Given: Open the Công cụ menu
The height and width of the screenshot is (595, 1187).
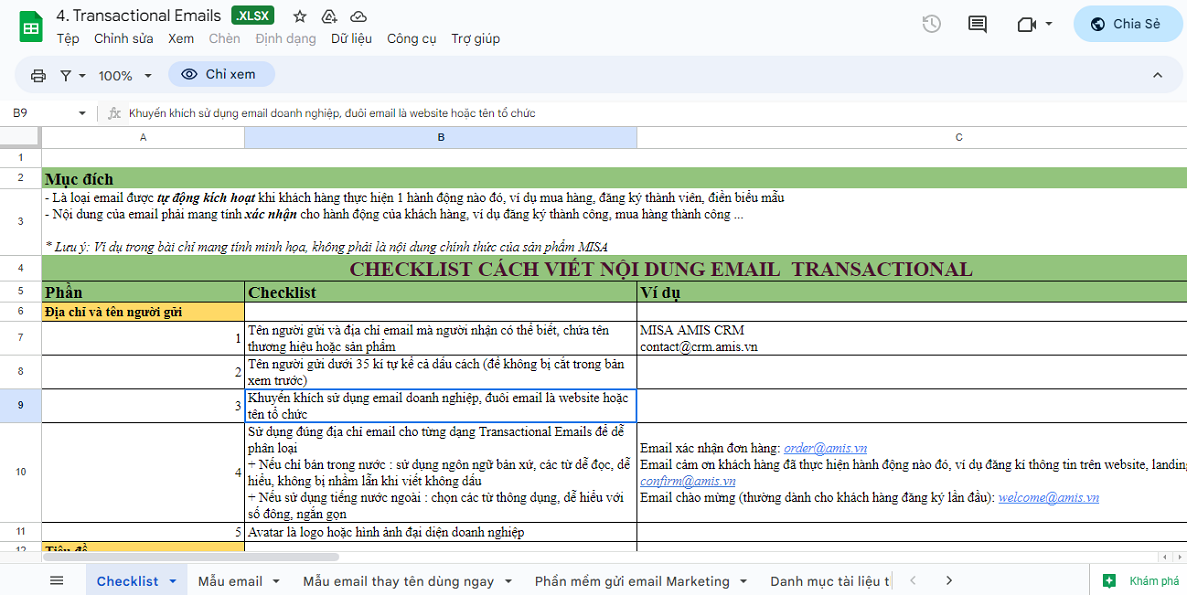Looking at the screenshot, I should pos(412,39).
